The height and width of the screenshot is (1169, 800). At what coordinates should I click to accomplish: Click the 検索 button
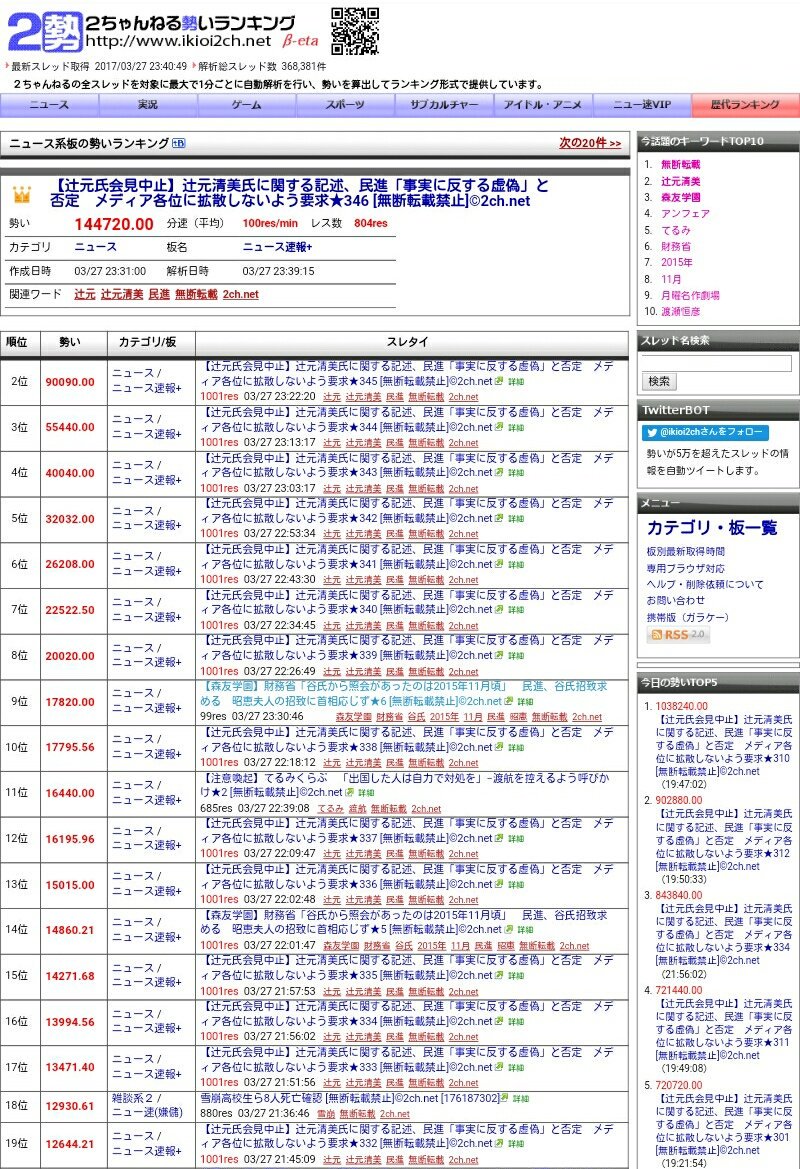[x=659, y=382]
